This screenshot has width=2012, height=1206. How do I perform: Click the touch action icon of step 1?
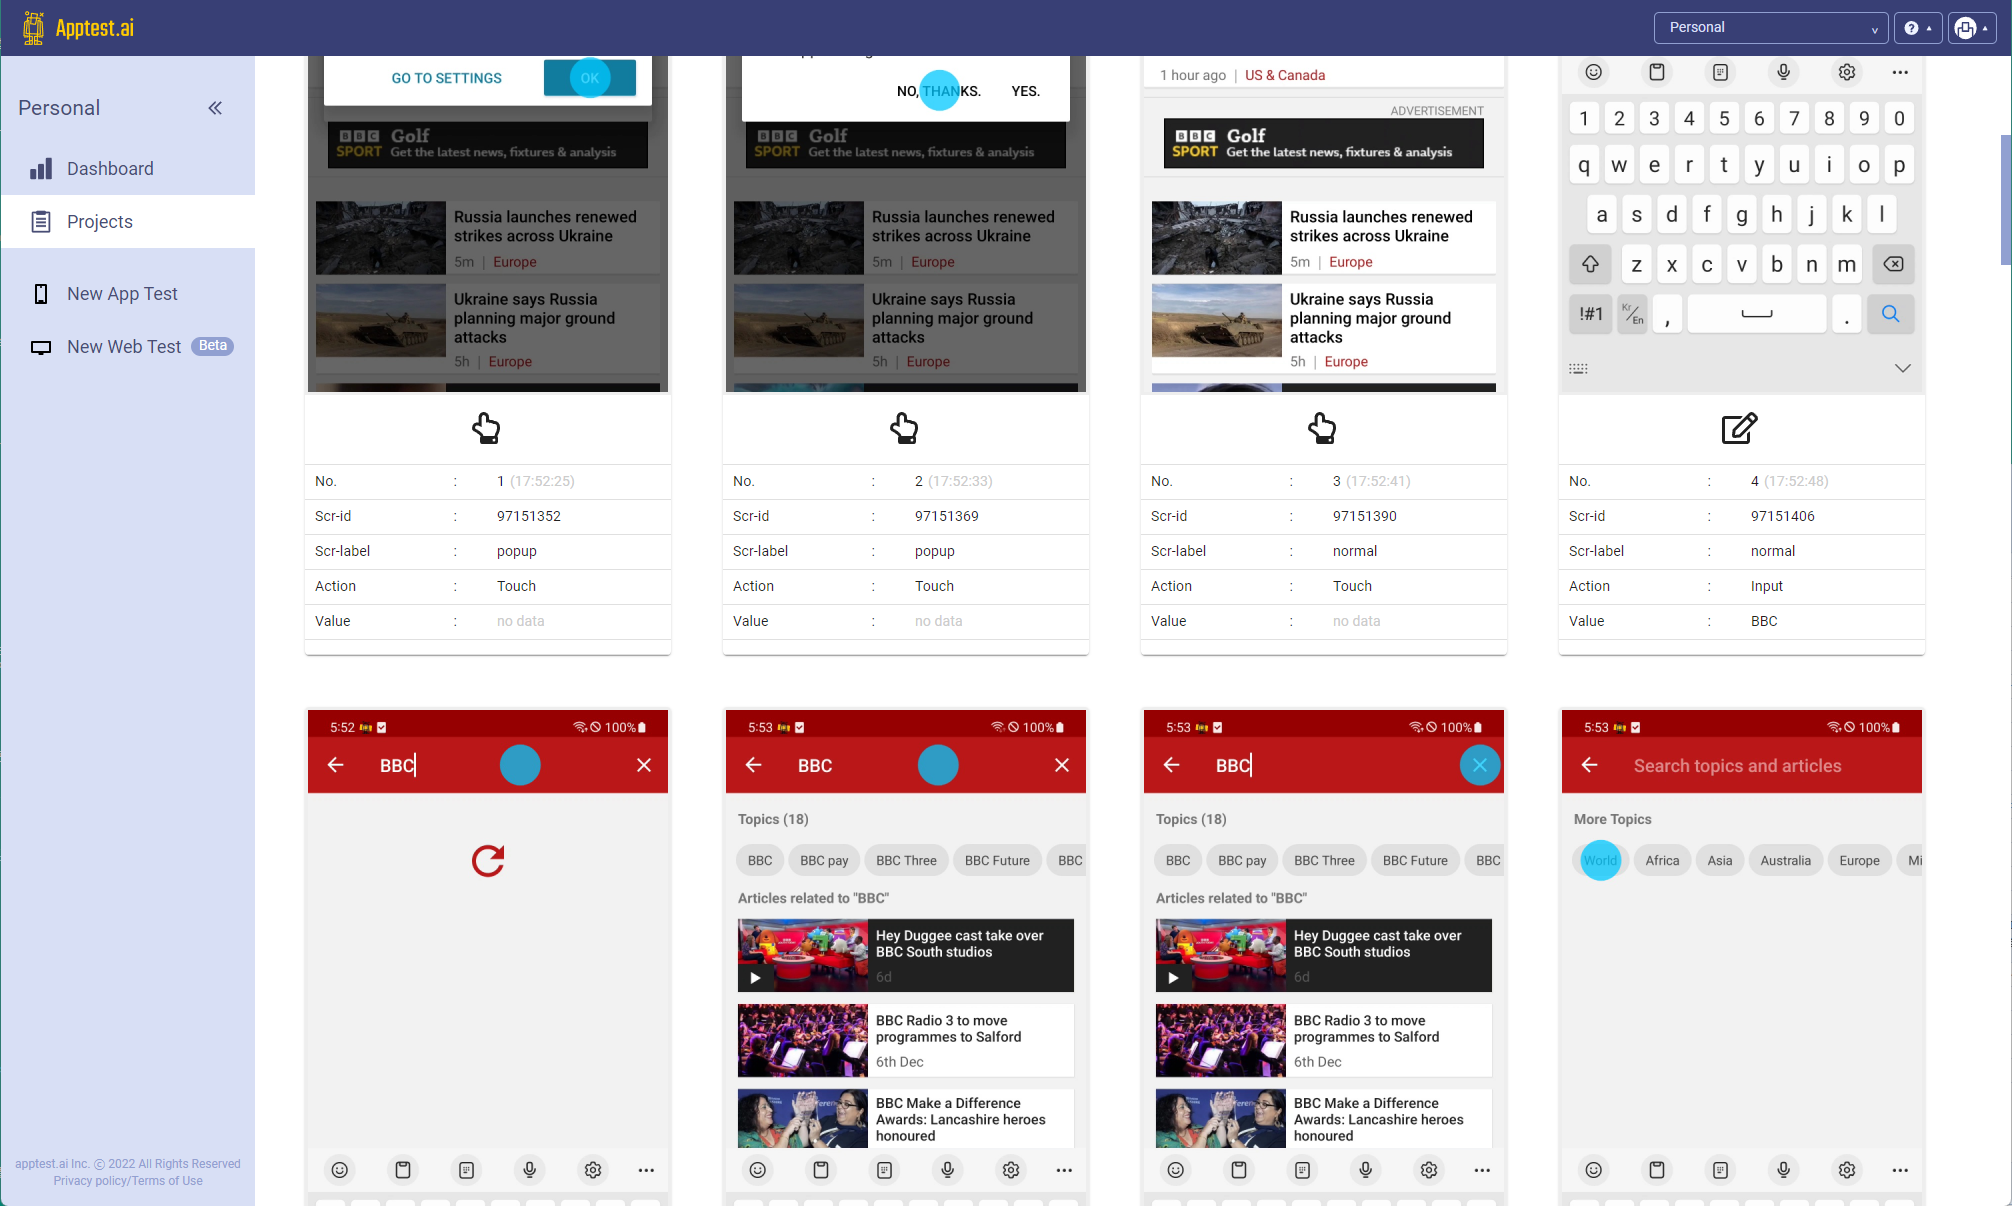(486, 428)
